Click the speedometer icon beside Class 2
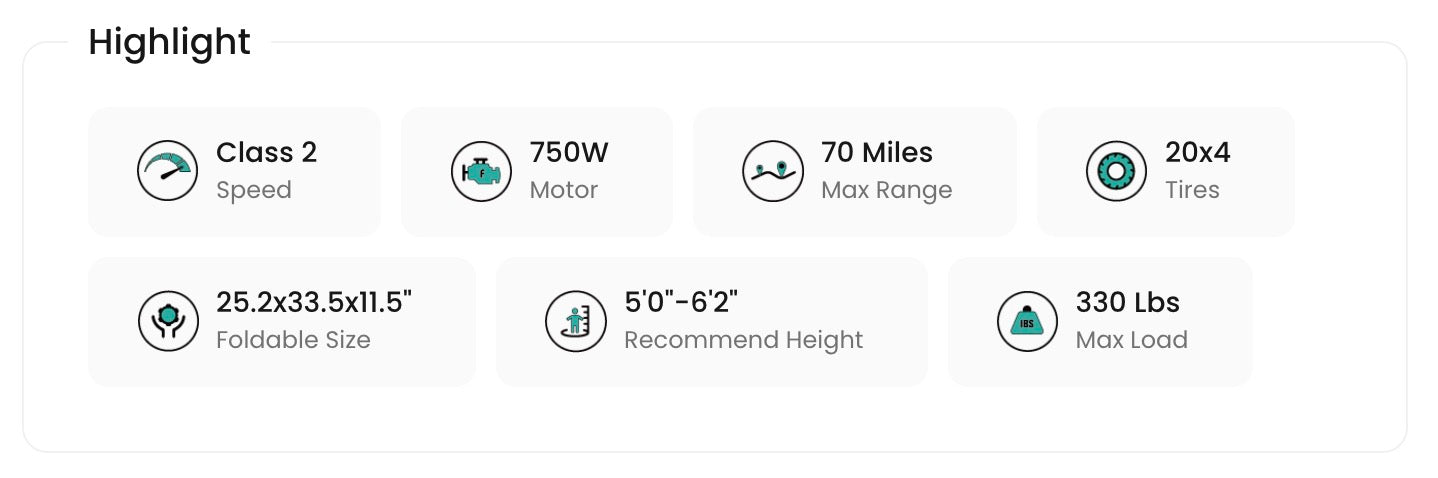The image size is (1438, 478). (x=167, y=171)
